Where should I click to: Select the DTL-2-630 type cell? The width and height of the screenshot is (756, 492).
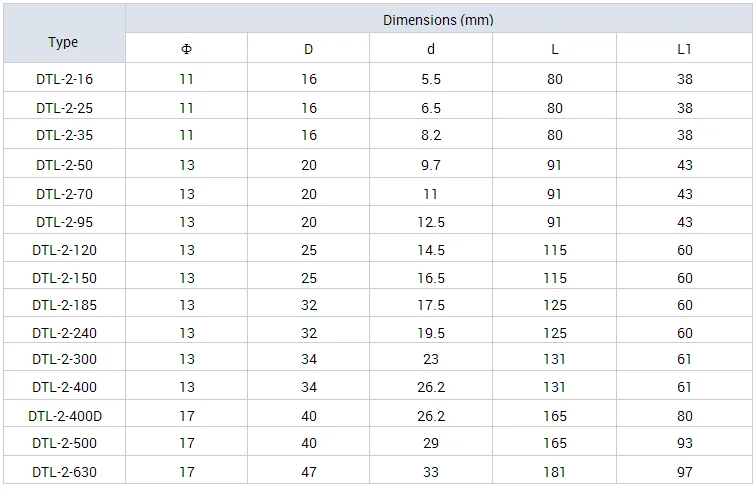[64, 472]
